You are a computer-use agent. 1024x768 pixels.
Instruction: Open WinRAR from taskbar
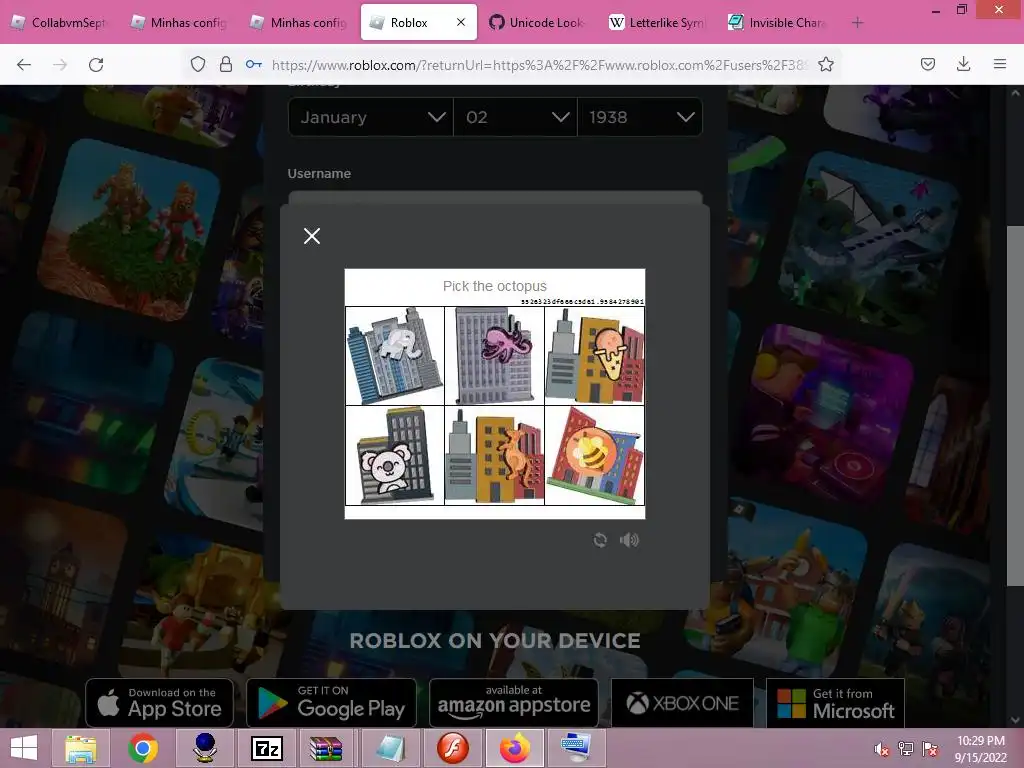click(326, 748)
